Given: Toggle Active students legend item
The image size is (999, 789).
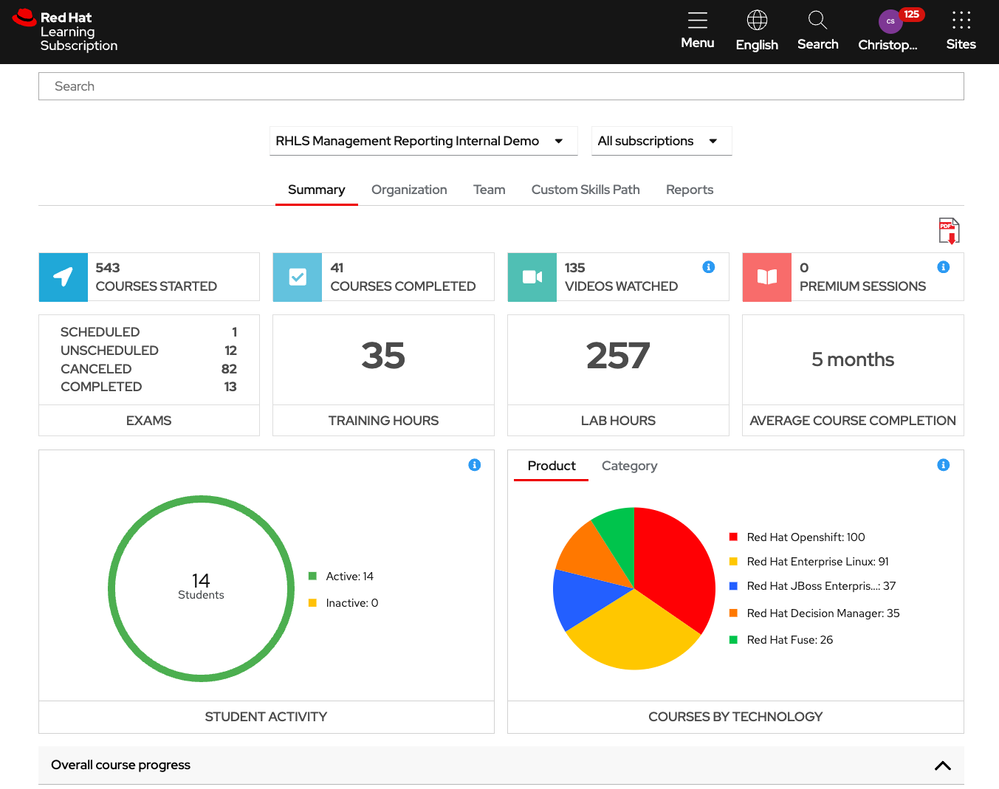Looking at the screenshot, I should (341, 577).
